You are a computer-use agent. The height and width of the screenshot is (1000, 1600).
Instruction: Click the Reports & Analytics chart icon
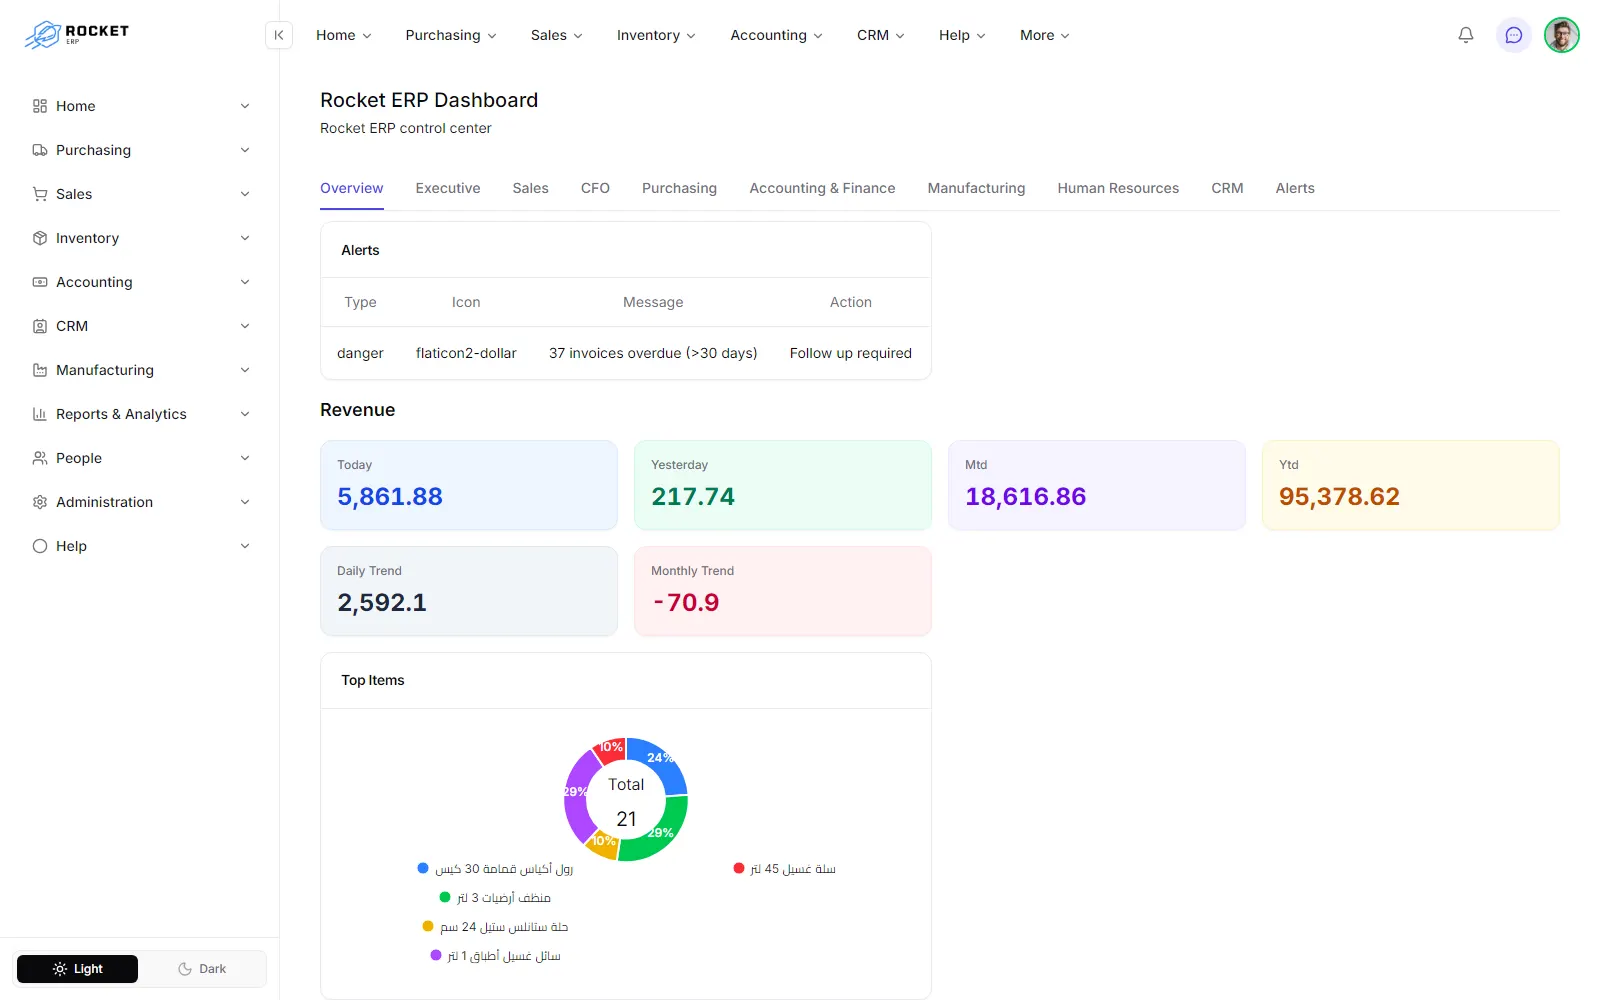click(x=40, y=414)
